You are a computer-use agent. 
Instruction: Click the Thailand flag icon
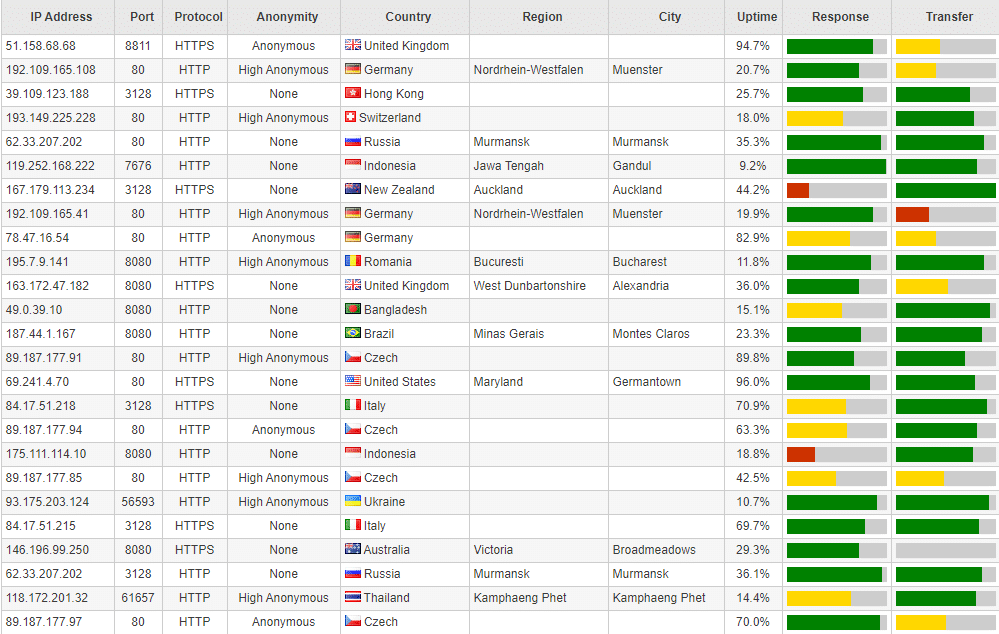point(352,597)
